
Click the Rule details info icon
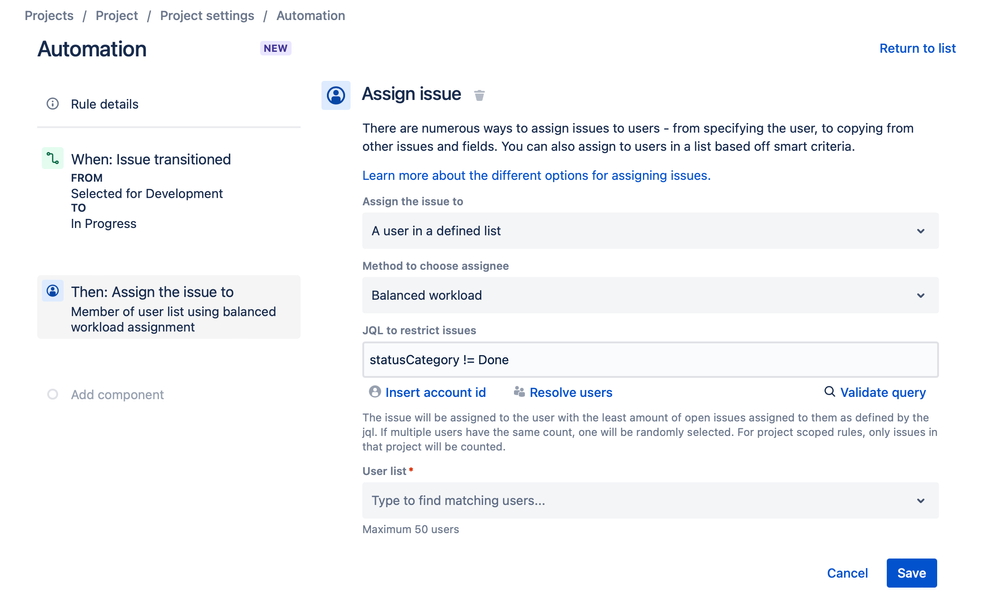(53, 104)
